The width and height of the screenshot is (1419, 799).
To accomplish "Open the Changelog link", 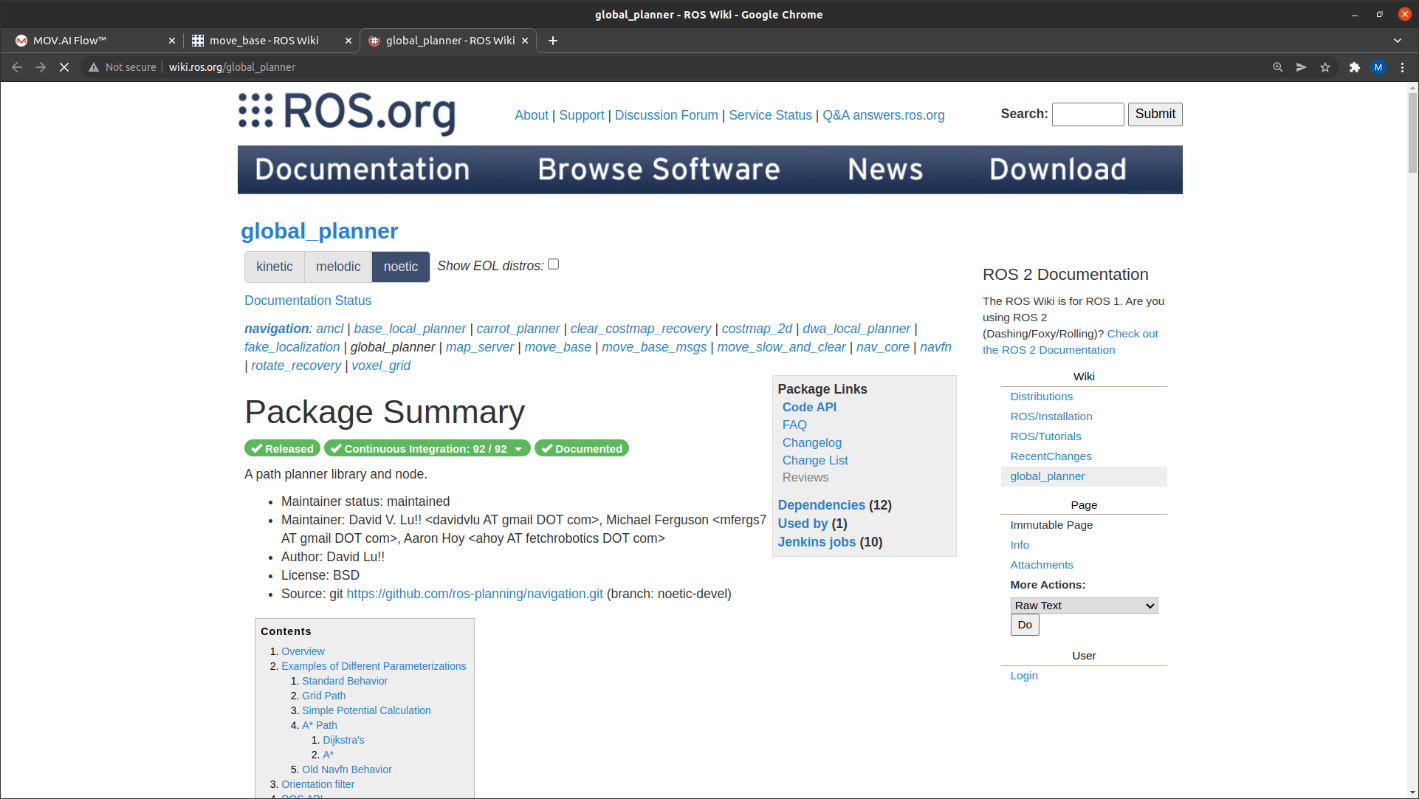I will [812, 443].
